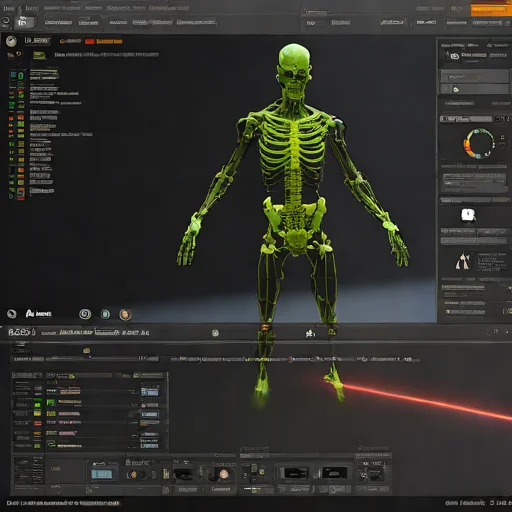Click the beige figure icon in properties panel
This screenshot has height=512, width=512.
coord(463,261)
